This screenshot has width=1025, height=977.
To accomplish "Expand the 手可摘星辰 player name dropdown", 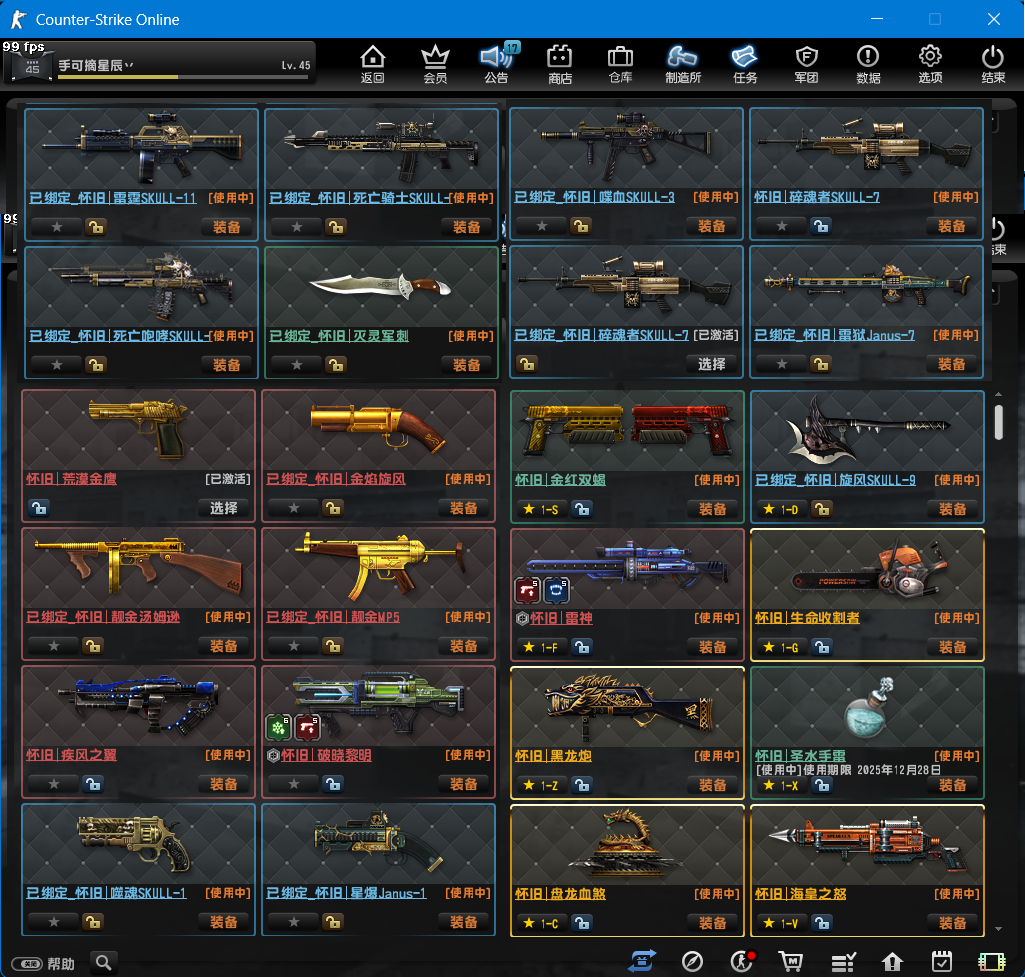I will 129,65.
